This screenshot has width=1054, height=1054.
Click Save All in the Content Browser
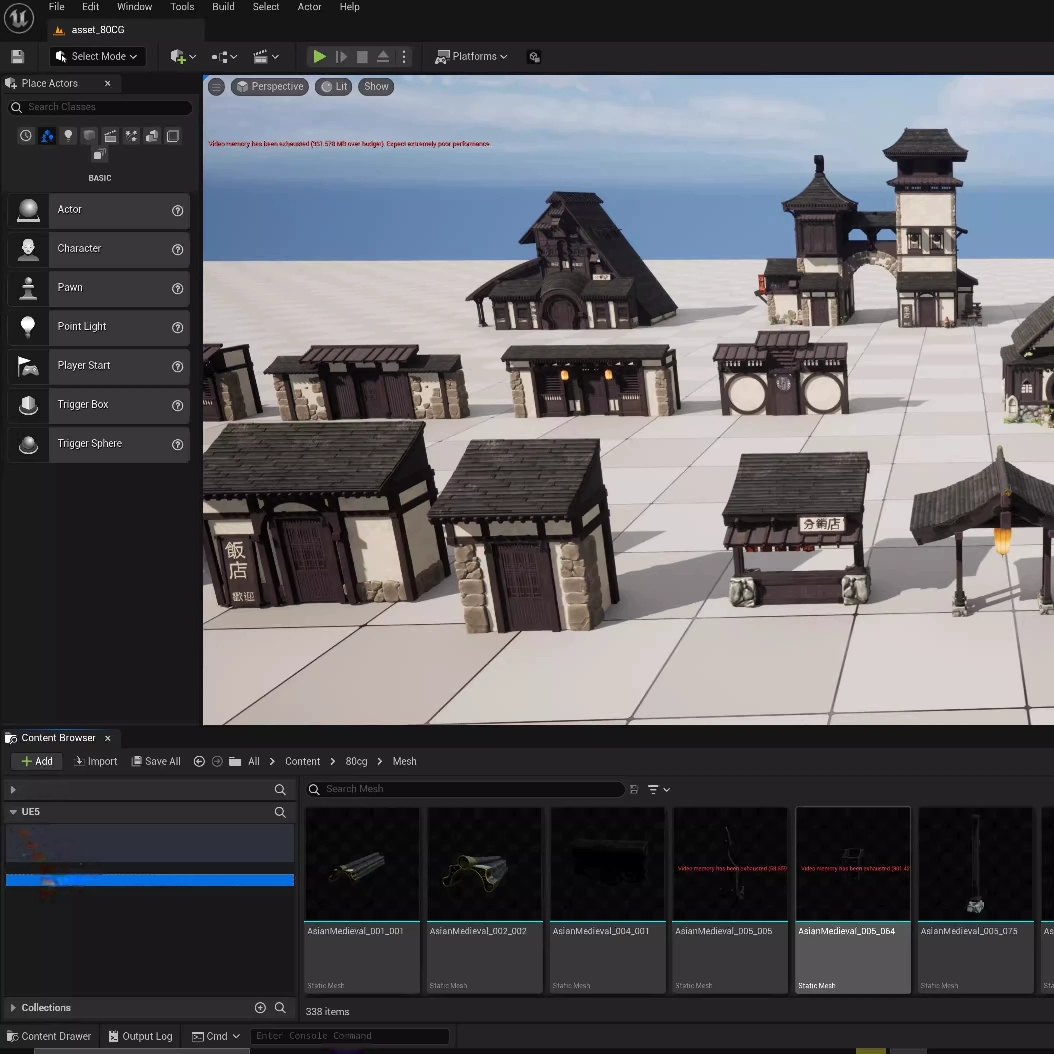tap(156, 761)
